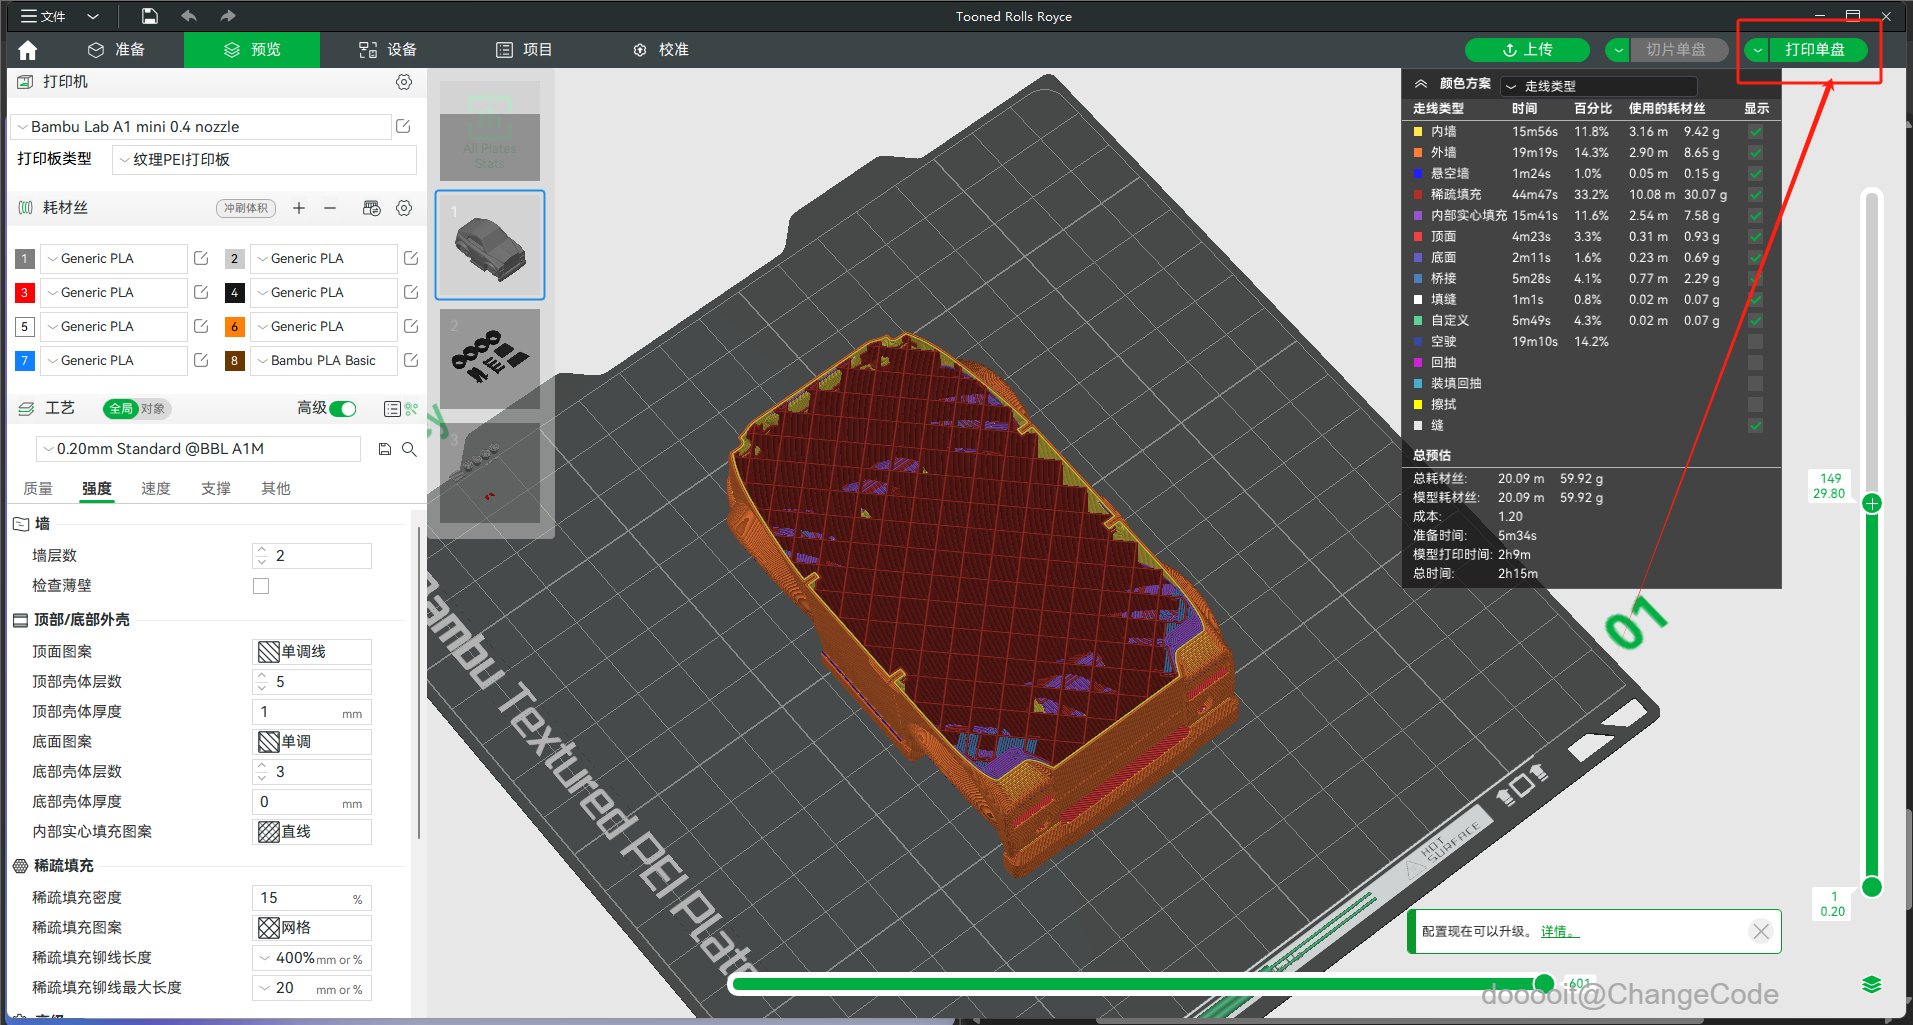Click the 打印单盘 button
The image size is (1913, 1025).
1815,50
